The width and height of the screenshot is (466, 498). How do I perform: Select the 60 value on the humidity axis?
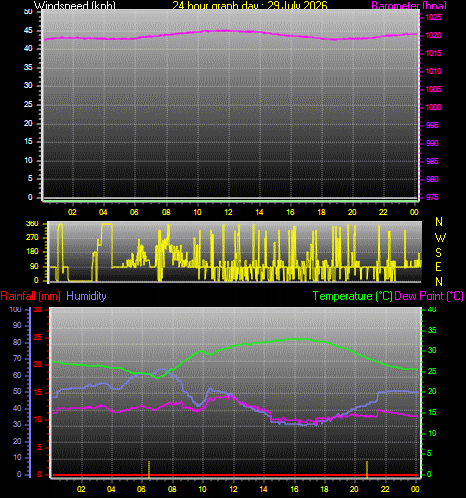17,375
